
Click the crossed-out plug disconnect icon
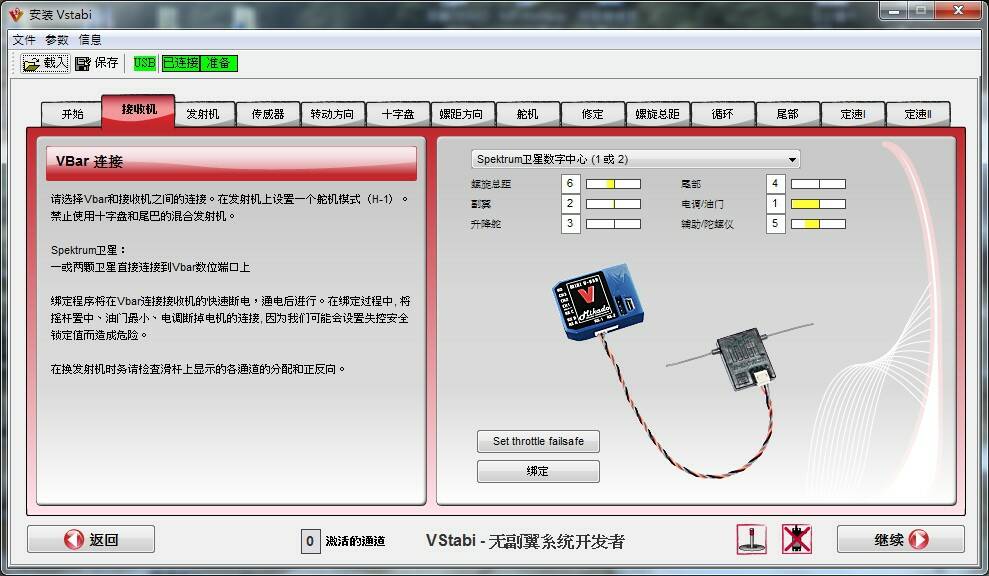[x=797, y=539]
